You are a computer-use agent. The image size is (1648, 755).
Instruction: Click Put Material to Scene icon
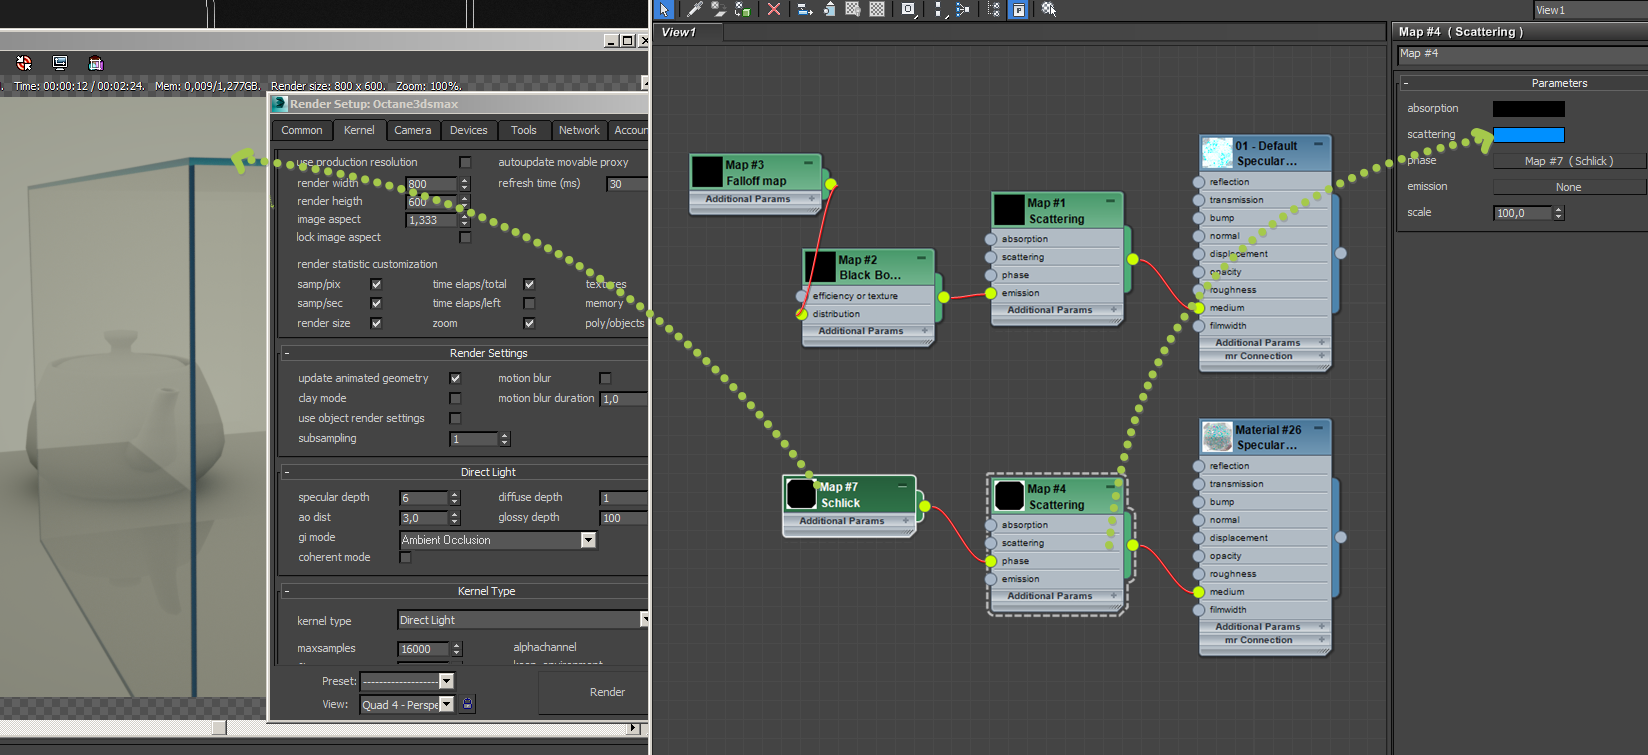click(718, 9)
